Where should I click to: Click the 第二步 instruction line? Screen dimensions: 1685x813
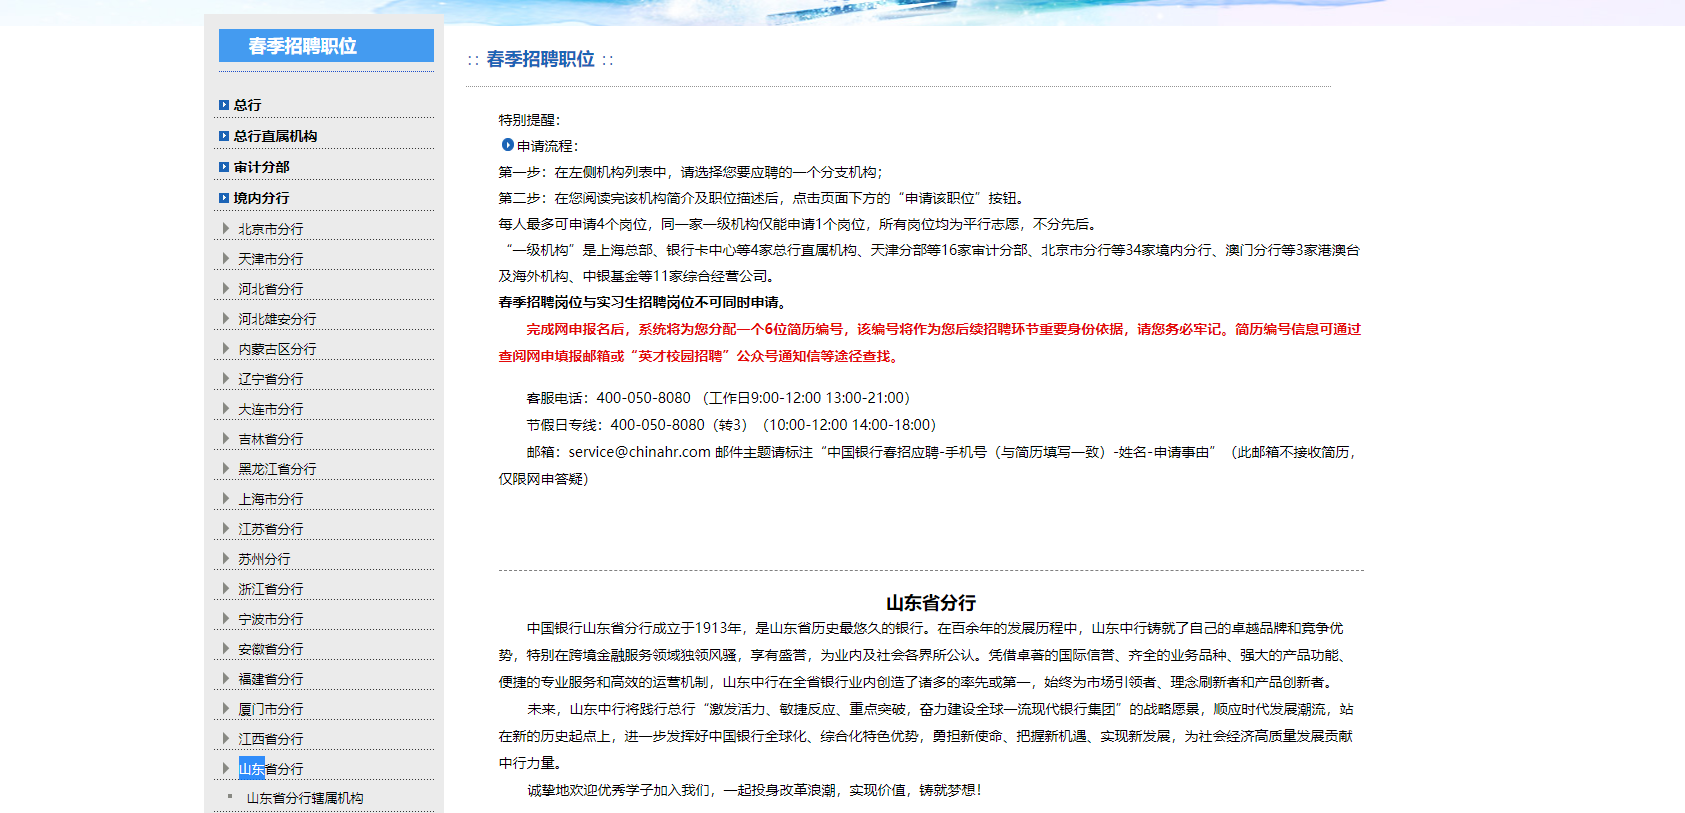pyautogui.click(x=763, y=198)
